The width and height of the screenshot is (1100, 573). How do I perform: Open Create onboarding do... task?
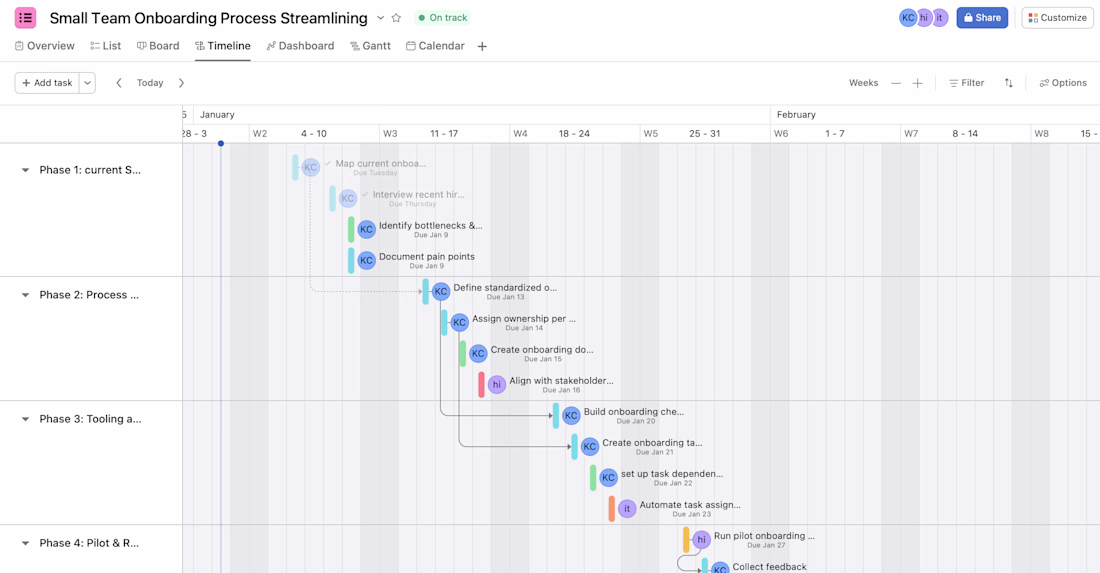(x=542, y=349)
